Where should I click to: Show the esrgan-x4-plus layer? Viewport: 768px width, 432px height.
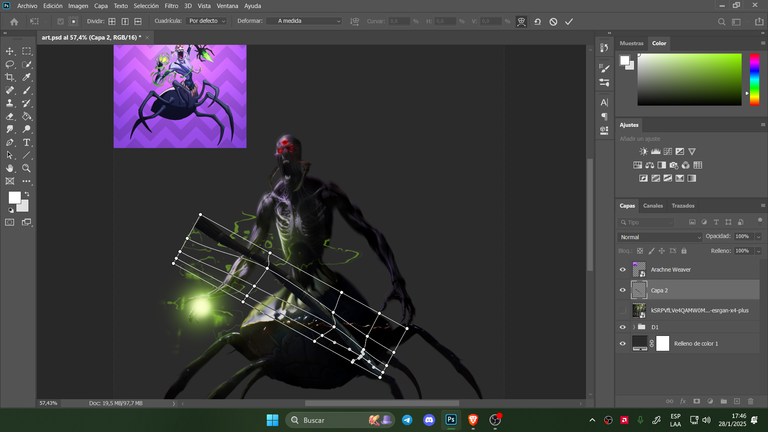[x=623, y=310]
